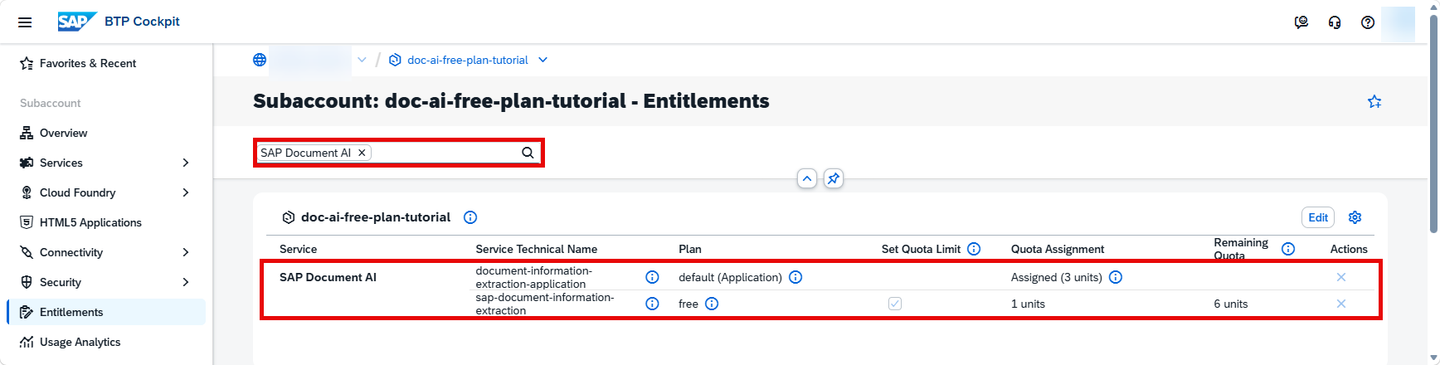
Task: Open dropdown chevron after doc-ai-free-plan-tutorial breadcrumb
Action: click(x=543, y=60)
